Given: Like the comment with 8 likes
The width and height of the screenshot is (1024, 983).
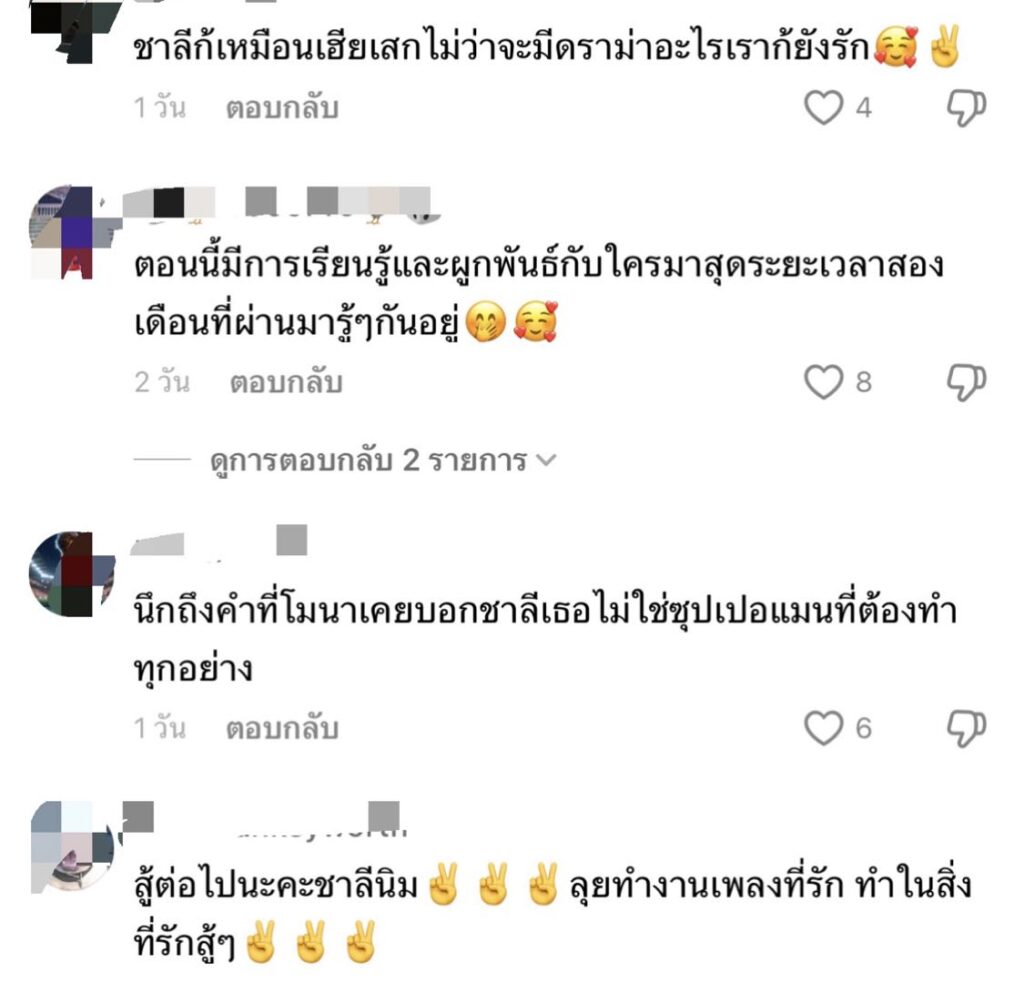Looking at the screenshot, I should [823, 382].
